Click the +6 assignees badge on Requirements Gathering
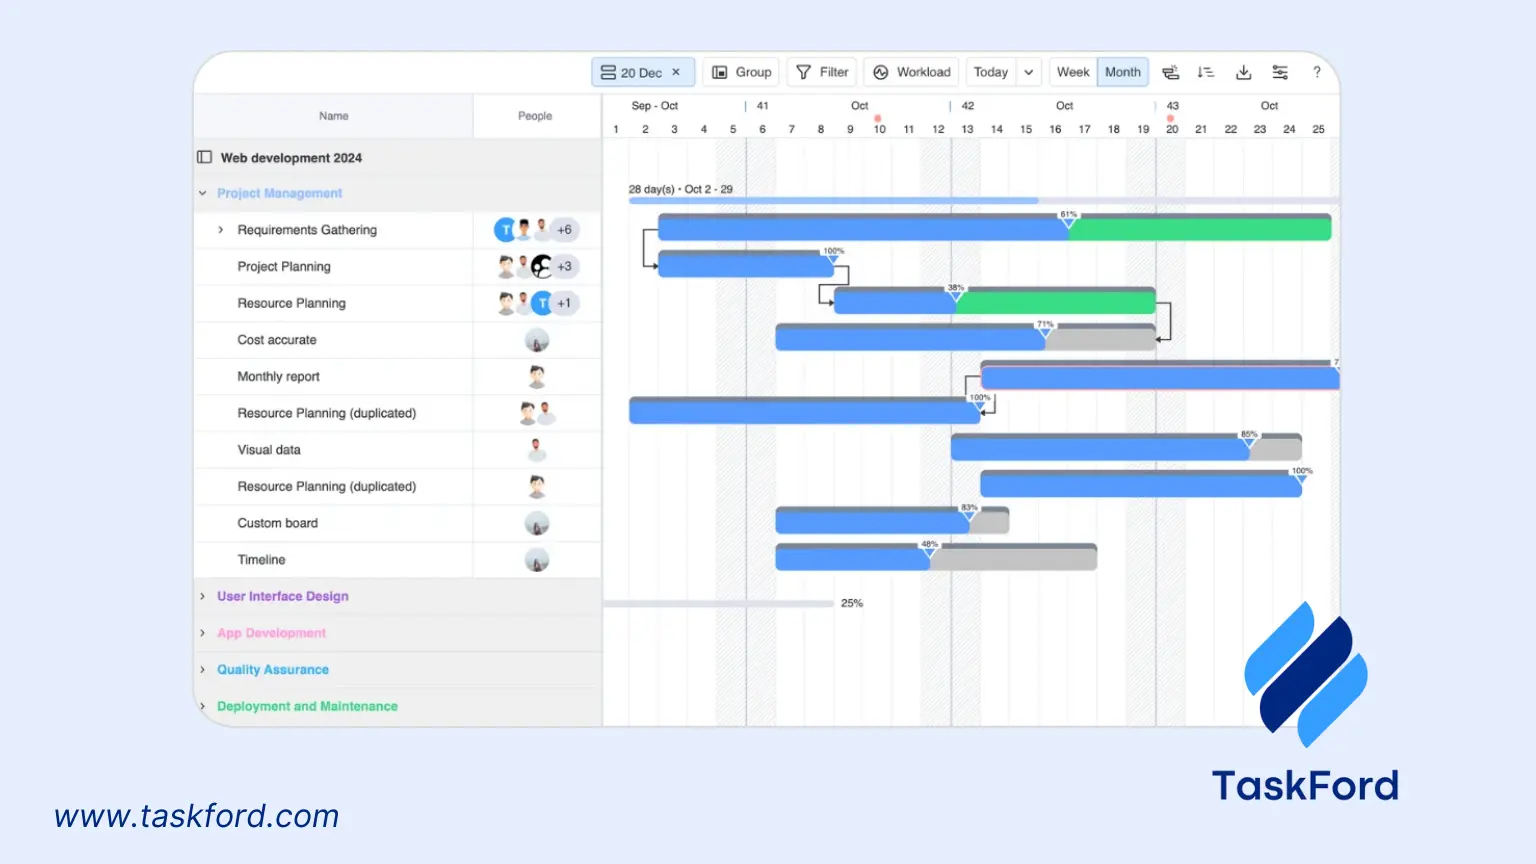Viewport: 1536px width, 864px height. (x=563, y=229)
